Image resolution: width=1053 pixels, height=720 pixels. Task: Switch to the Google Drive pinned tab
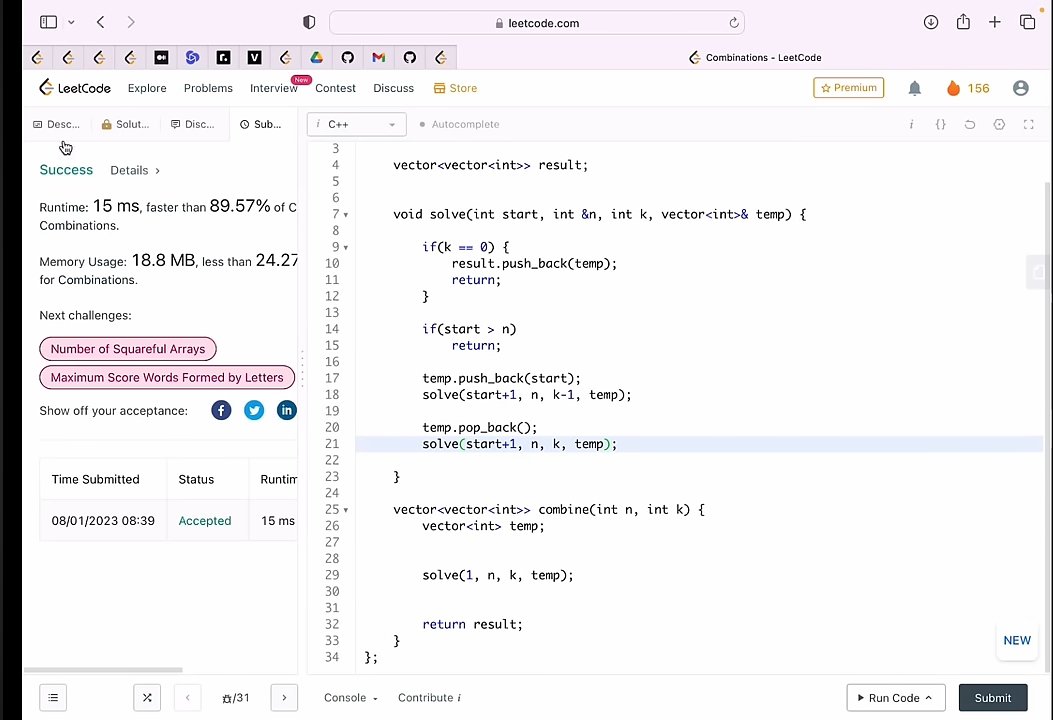tap(316, 58)
